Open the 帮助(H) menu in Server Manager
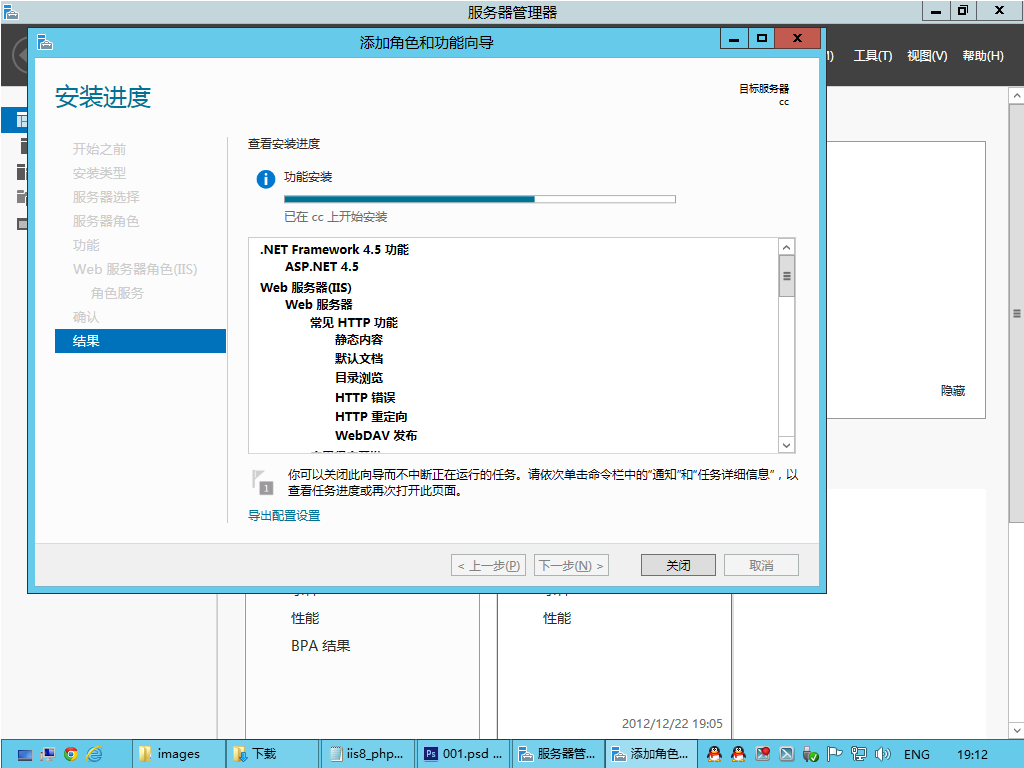Screen dimensions: 1024x768 coord(983,56)
